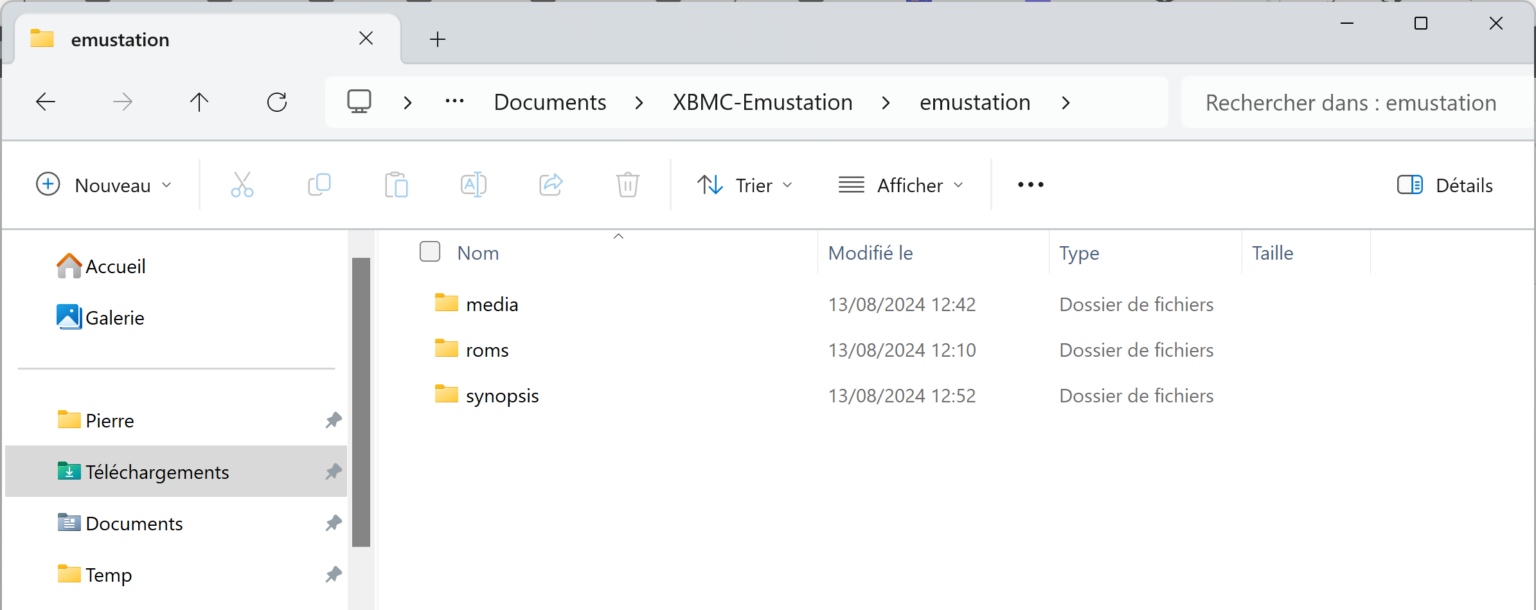Open the Afficher view dropdown
The height and width of the screenshot is (610, 1536).
click(x=899, y=184)
